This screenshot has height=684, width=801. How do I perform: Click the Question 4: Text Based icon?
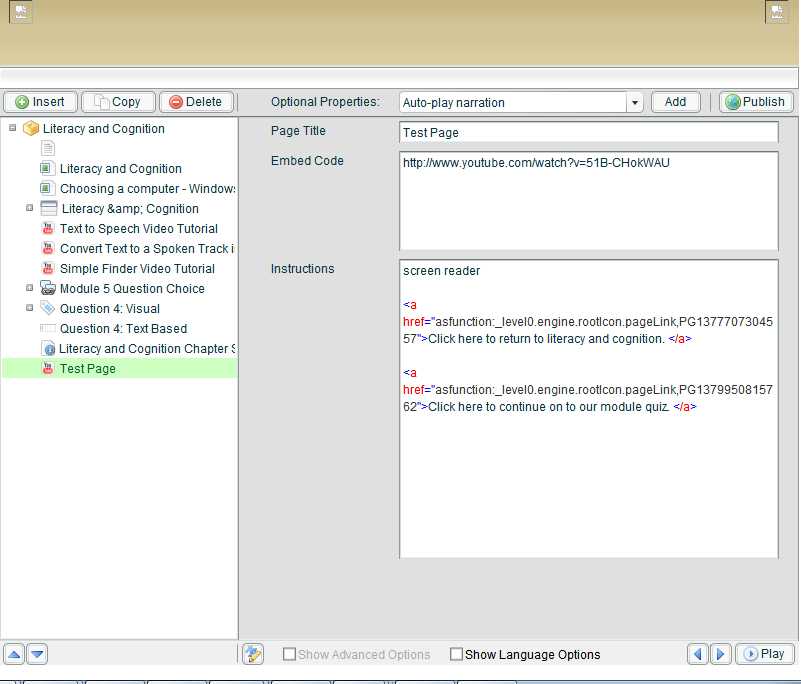(x=48, y=328)
